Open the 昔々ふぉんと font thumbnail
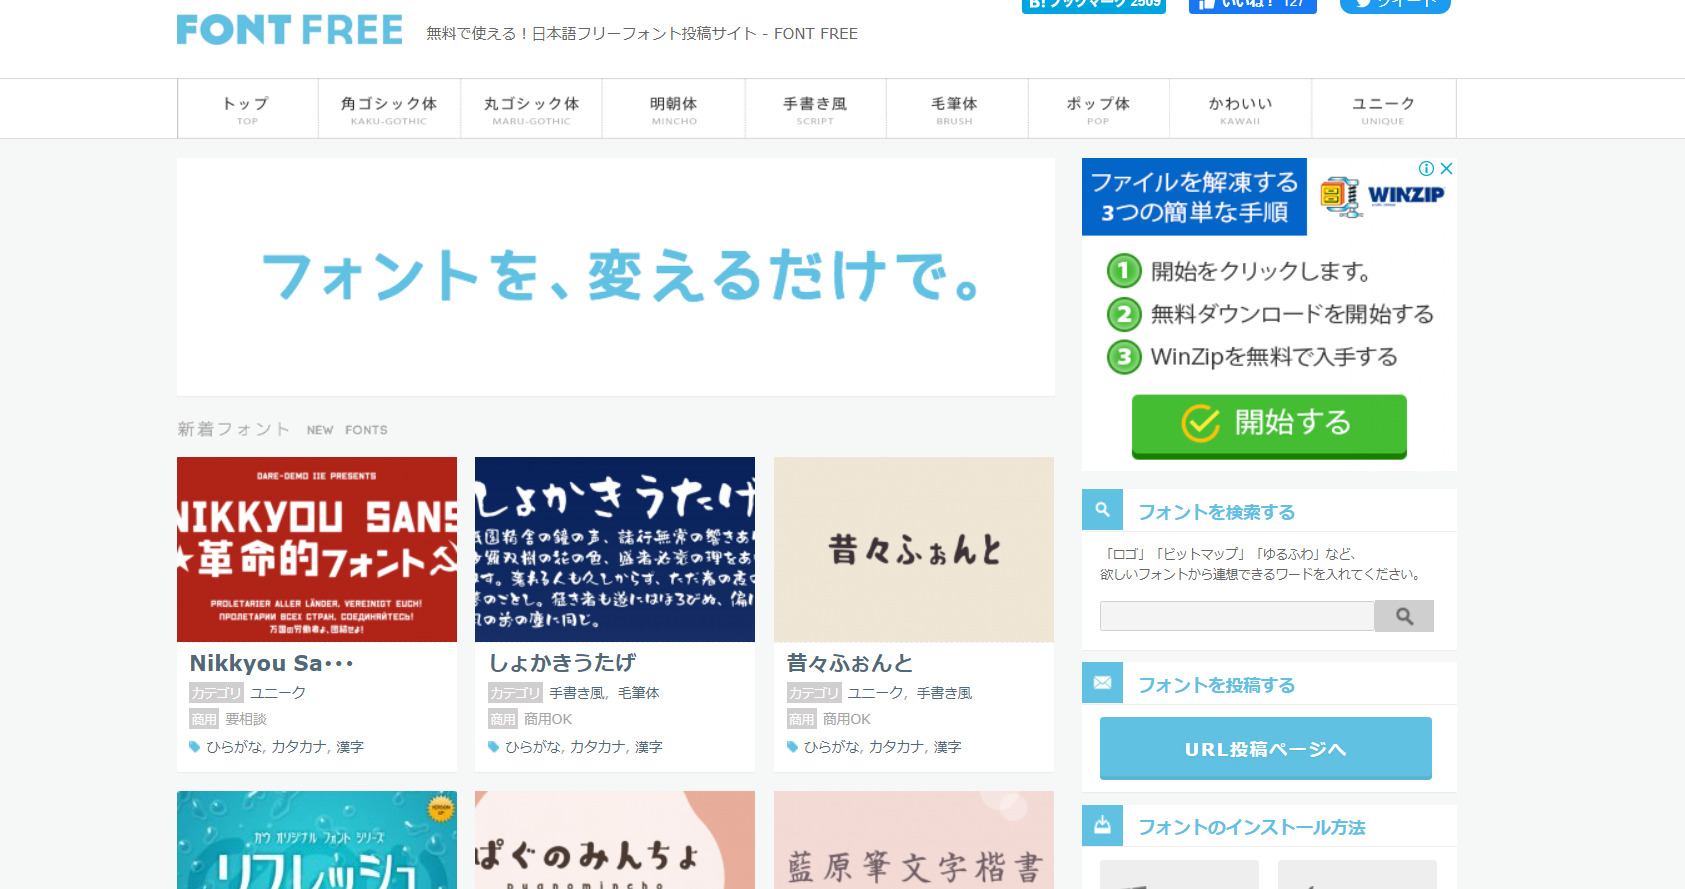This screenshot has width=1685, height=889. pyautogui.click(x=914, y=549)
